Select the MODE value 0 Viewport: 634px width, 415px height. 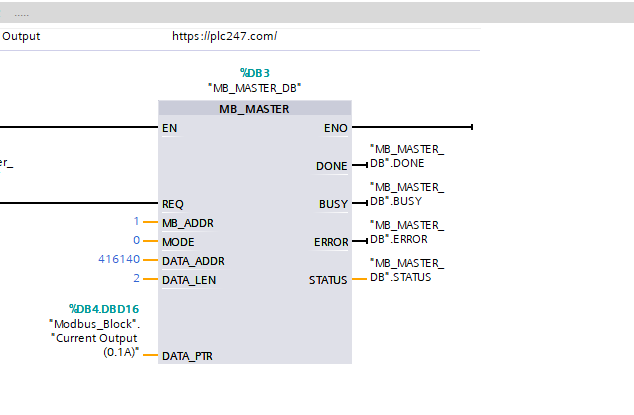click(136, 240)
